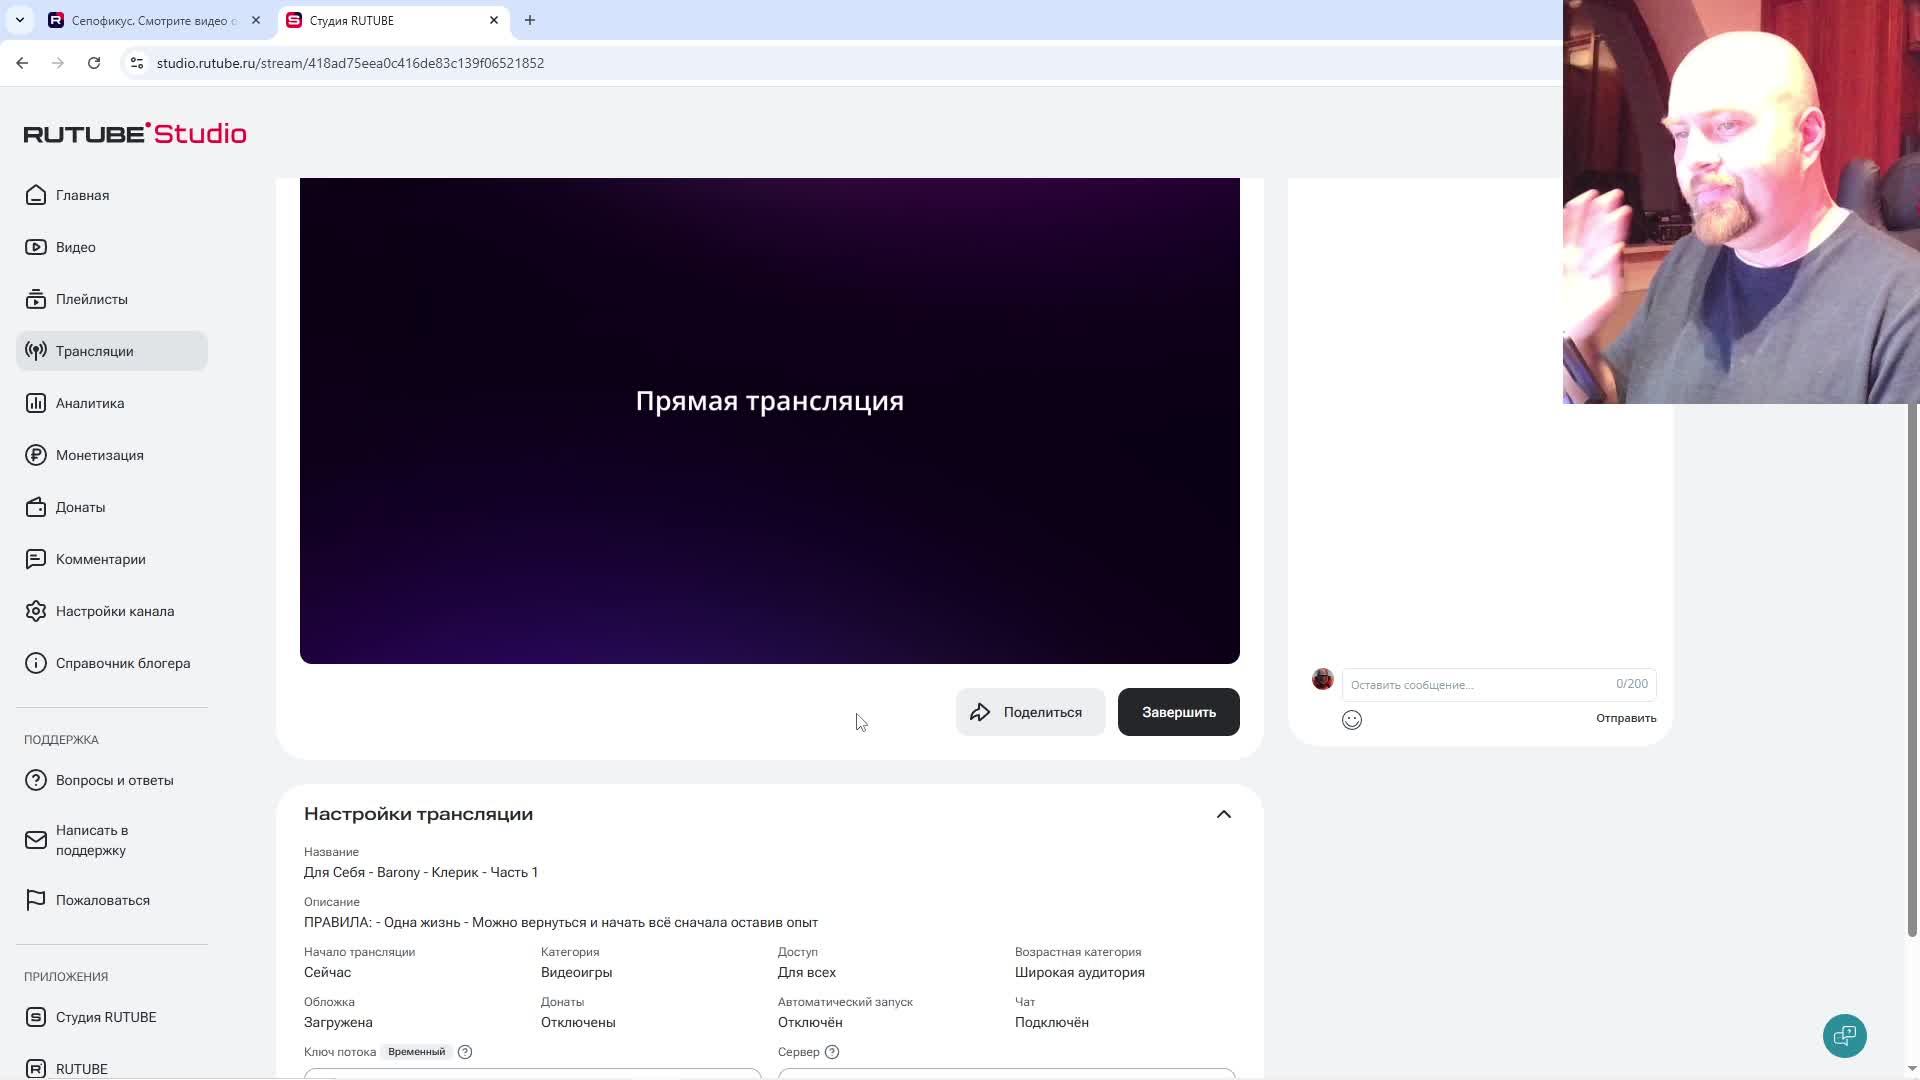Open the Главная home icon

click(x=36, y=195)
